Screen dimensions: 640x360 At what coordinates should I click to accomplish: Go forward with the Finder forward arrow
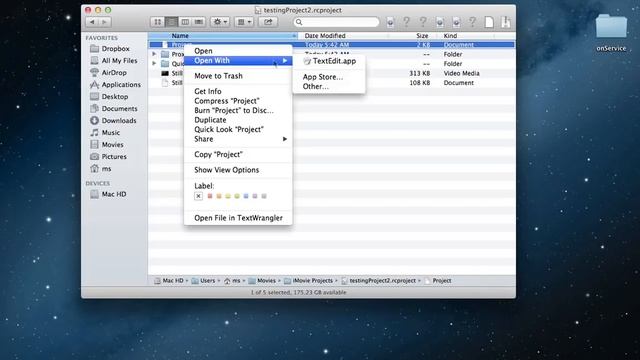[x=104, y=22]
